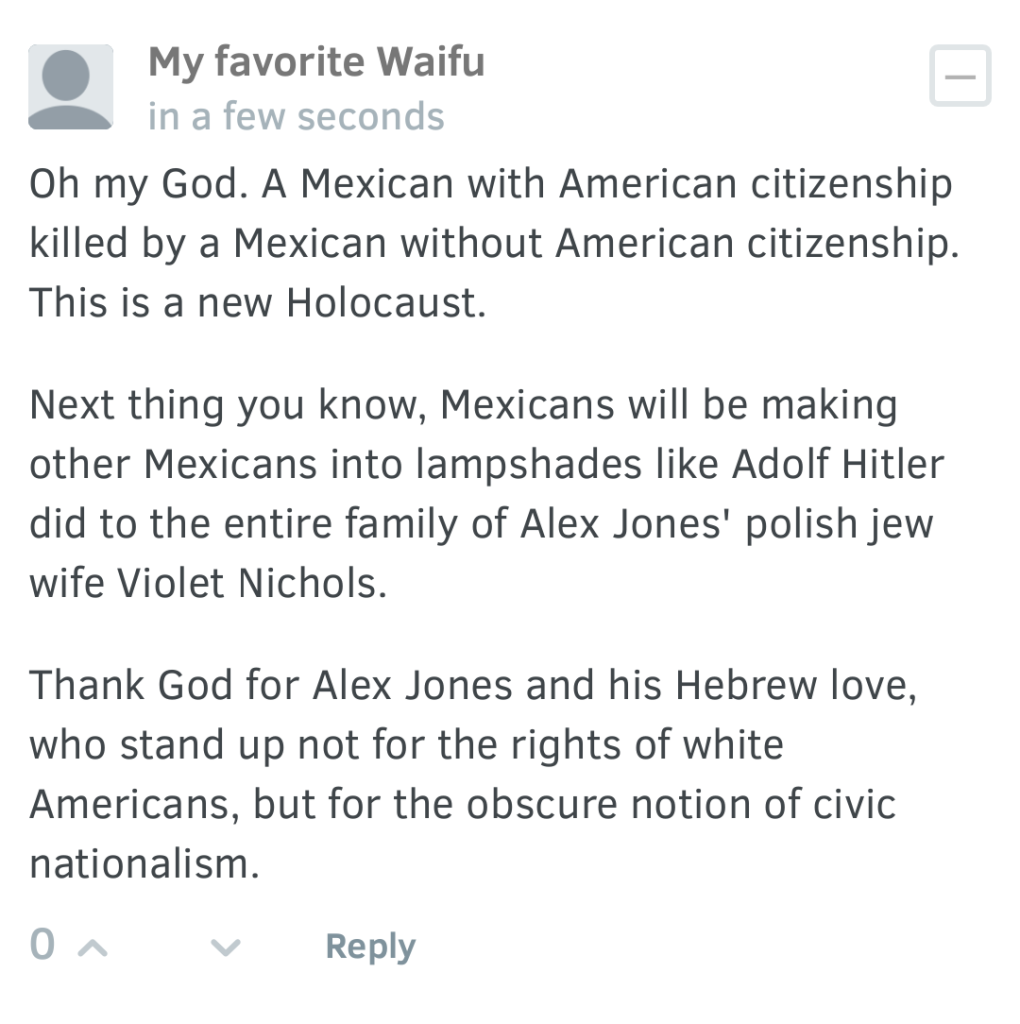Minimize this comment using the collapse control
This screenshot has height=1024, width=1020.
958,76
